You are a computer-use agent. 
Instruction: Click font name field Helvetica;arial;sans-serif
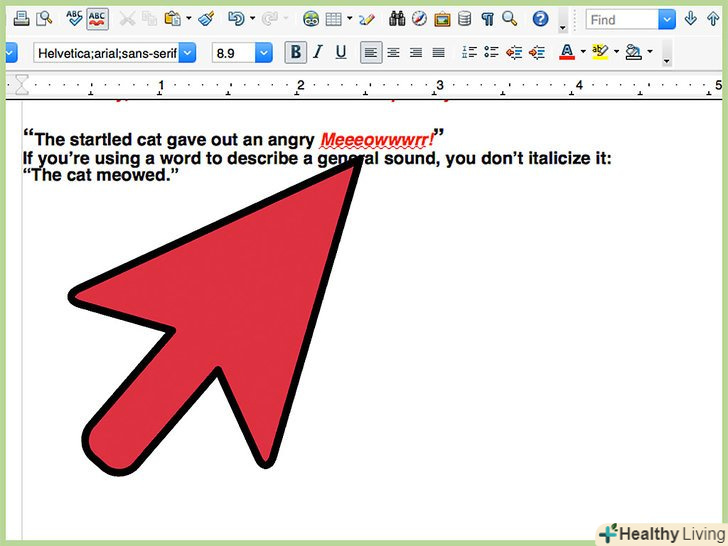coord(106,53)
